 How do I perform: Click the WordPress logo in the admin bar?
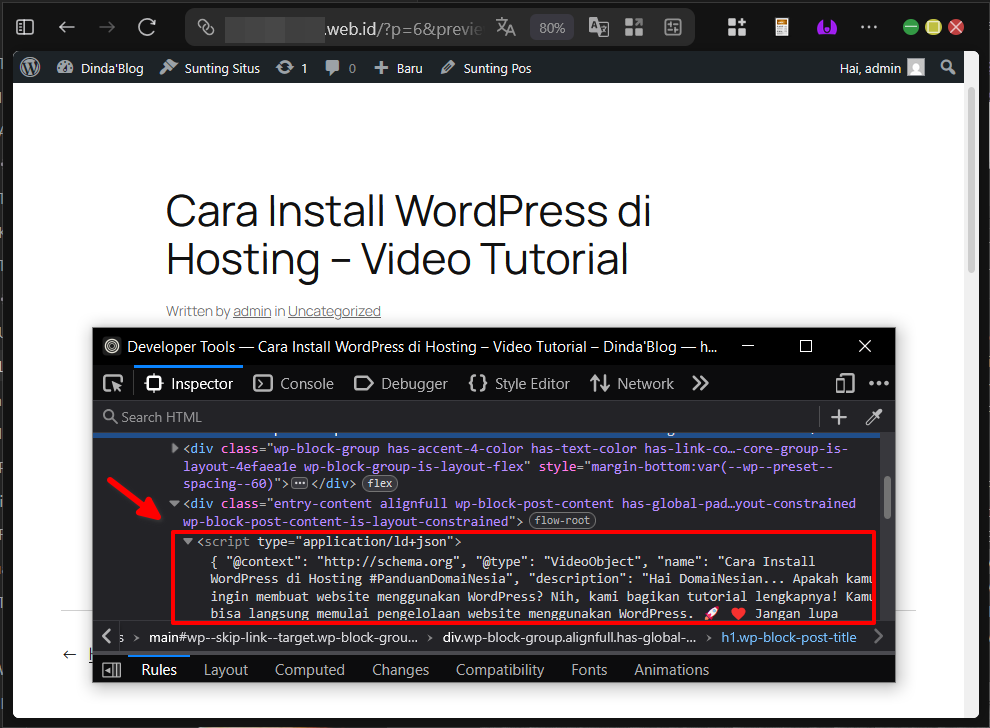29,67
